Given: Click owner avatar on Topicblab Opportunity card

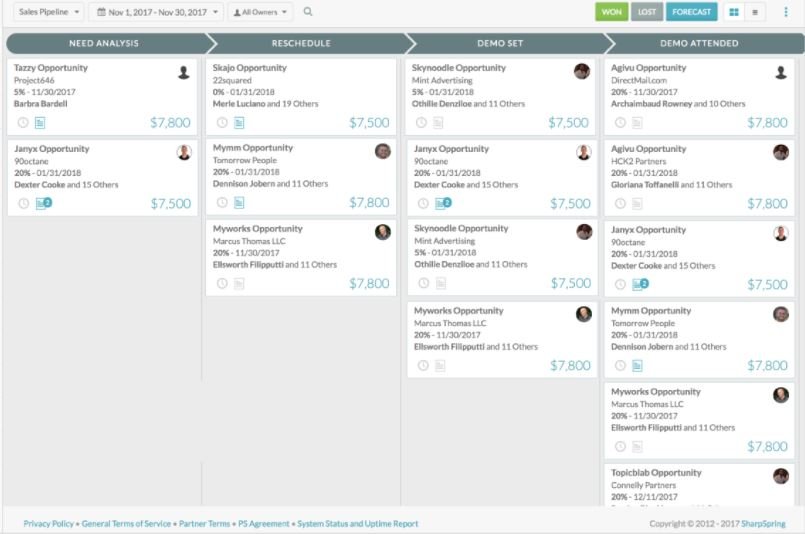Looking at the screenshot, I should point(781,476).
